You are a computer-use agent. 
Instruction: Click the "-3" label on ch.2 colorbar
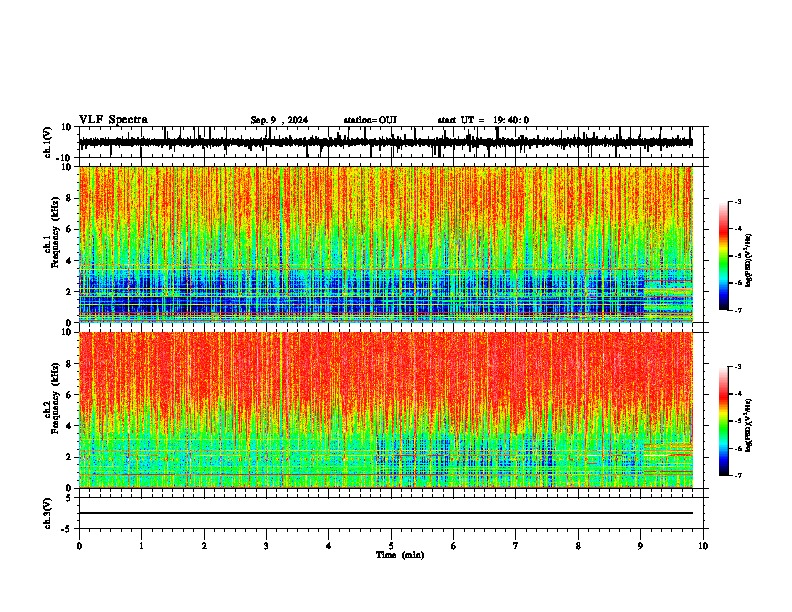point(737,367)
